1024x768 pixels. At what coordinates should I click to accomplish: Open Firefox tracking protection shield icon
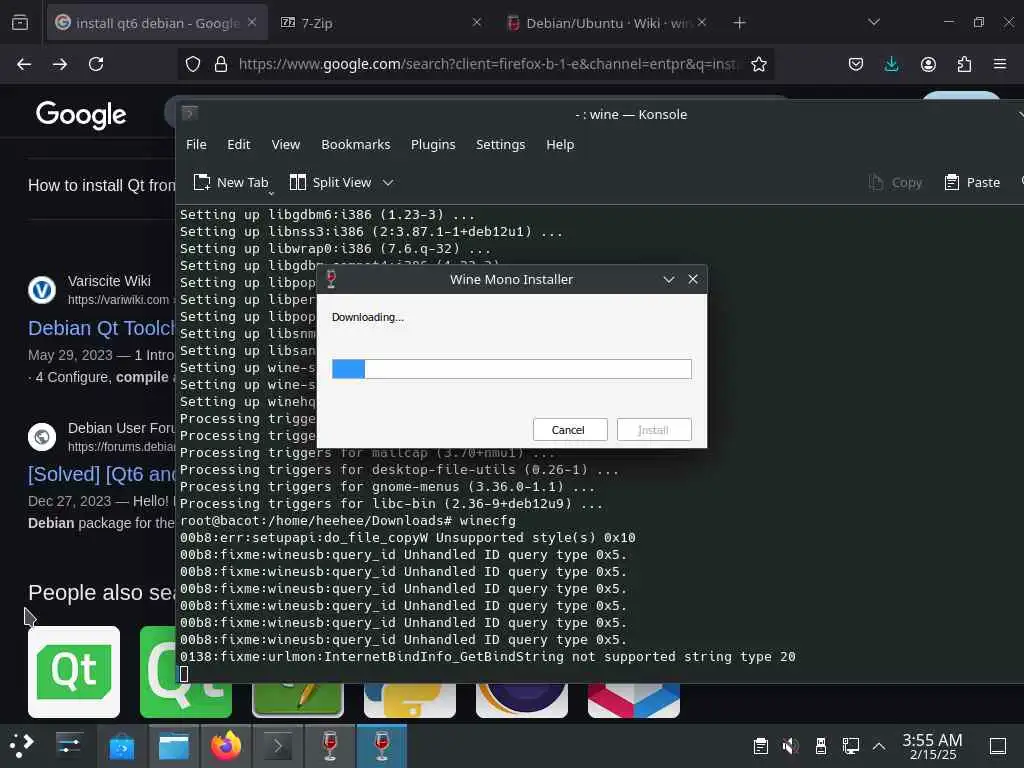coord(193,64)
